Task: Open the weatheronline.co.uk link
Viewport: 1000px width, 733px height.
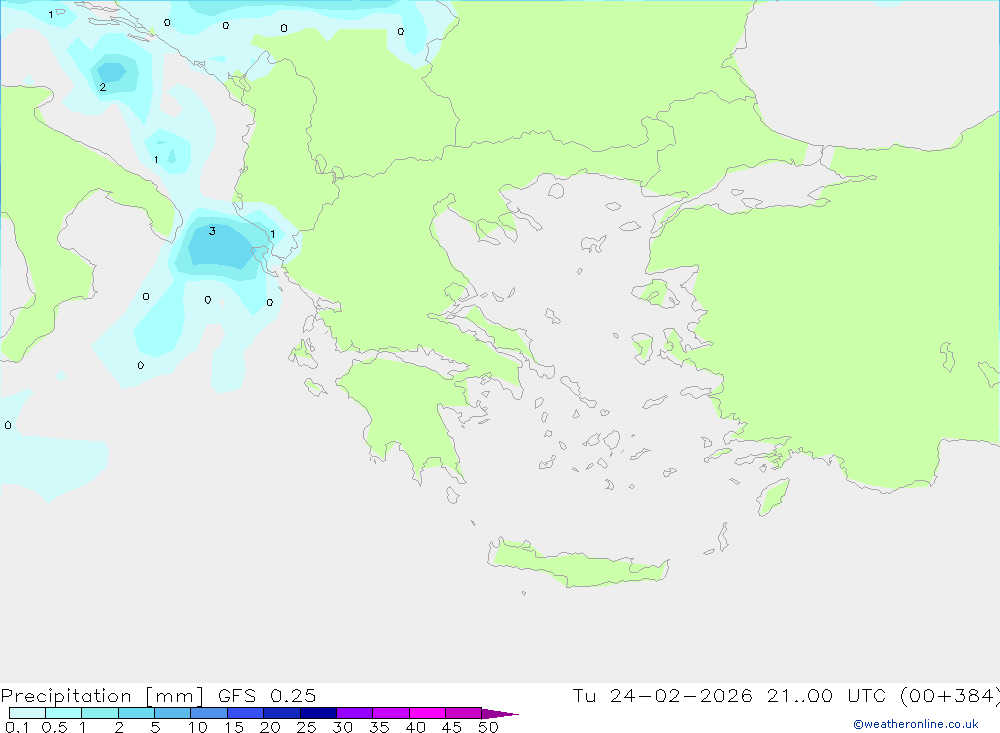Action: (x=916, y=724)
